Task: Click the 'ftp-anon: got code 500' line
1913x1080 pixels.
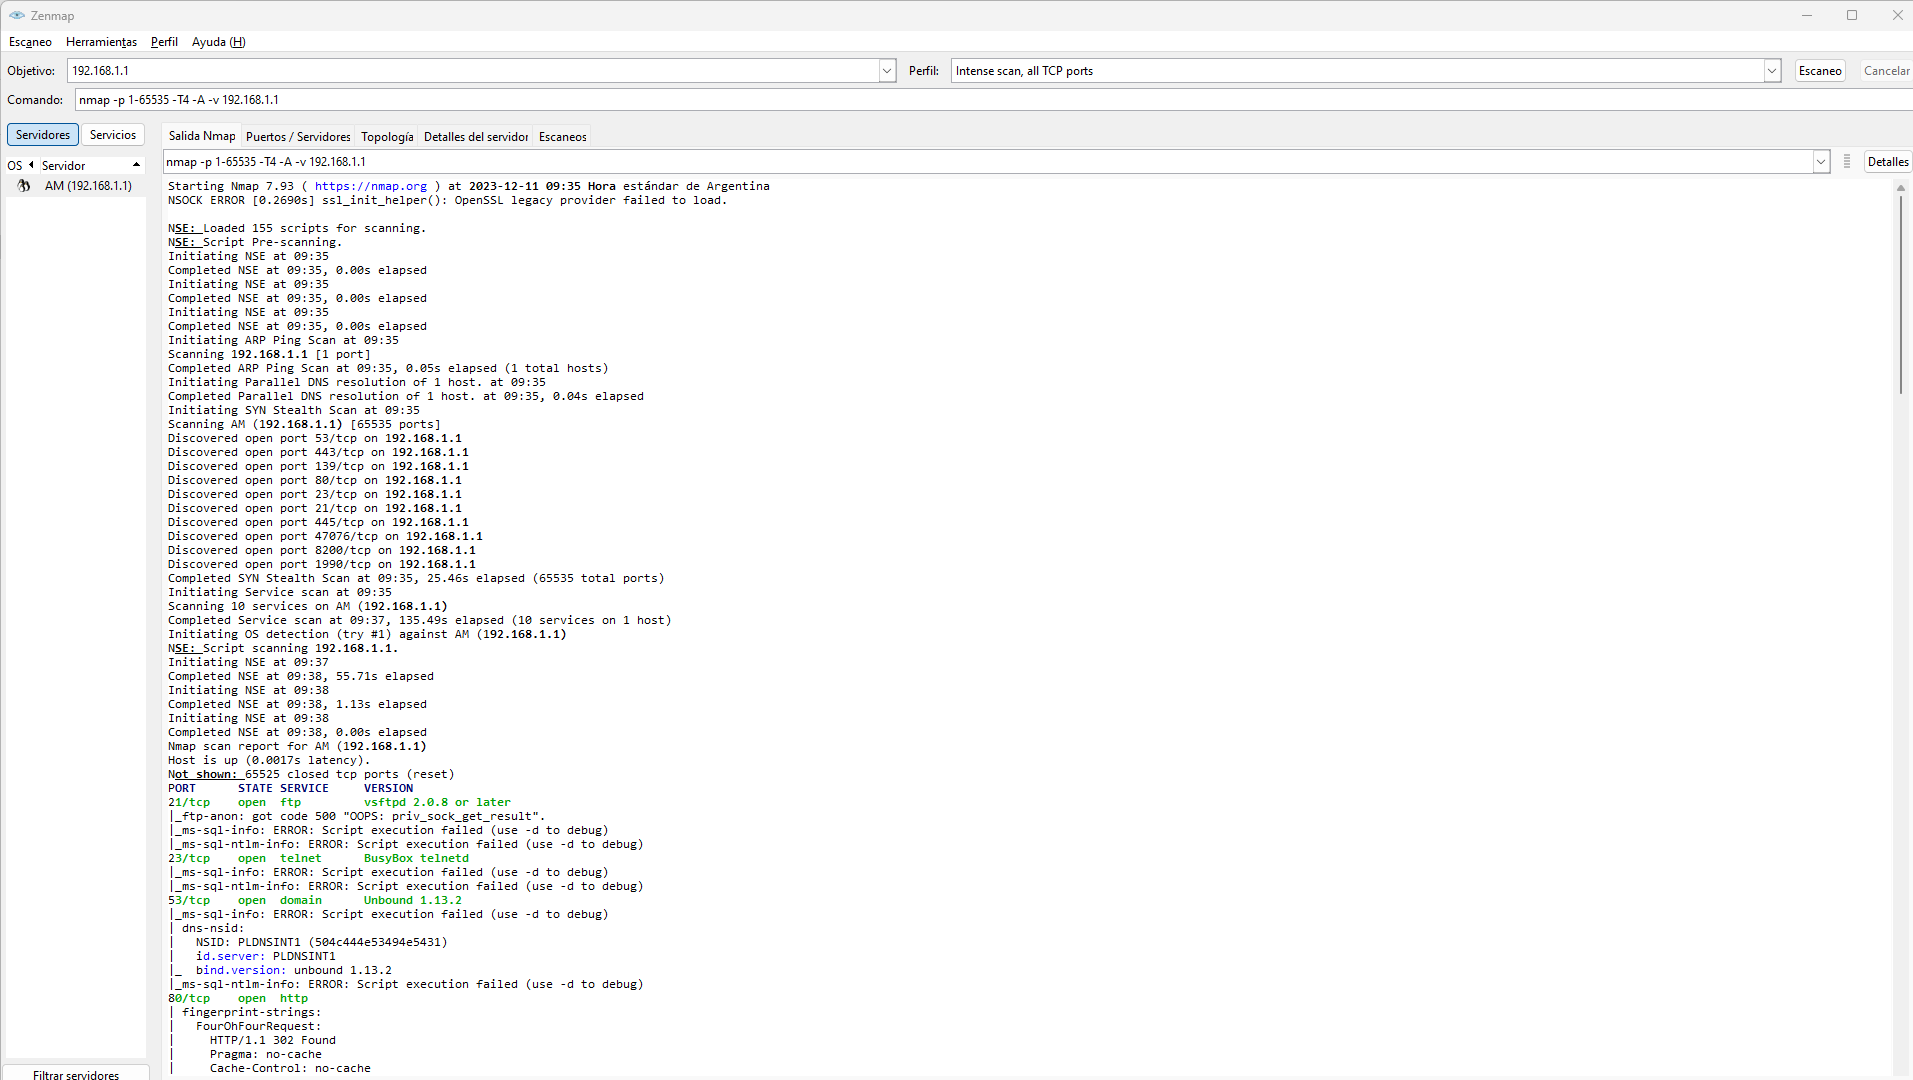Action: [x=359, y=816]
